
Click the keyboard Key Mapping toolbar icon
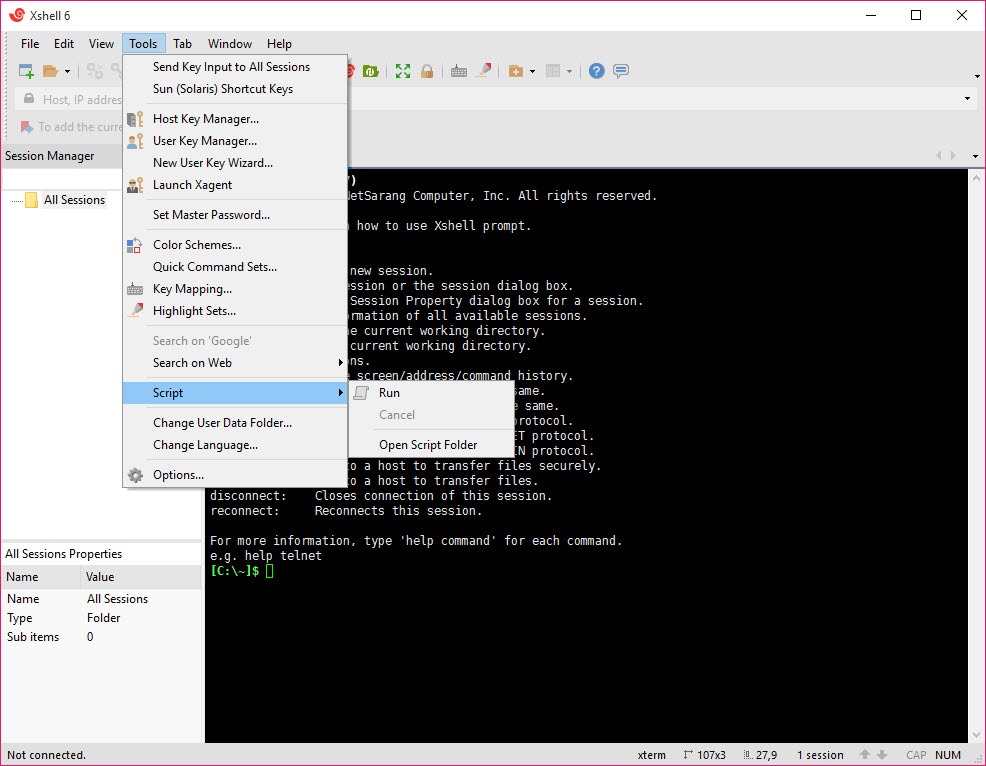458,71
